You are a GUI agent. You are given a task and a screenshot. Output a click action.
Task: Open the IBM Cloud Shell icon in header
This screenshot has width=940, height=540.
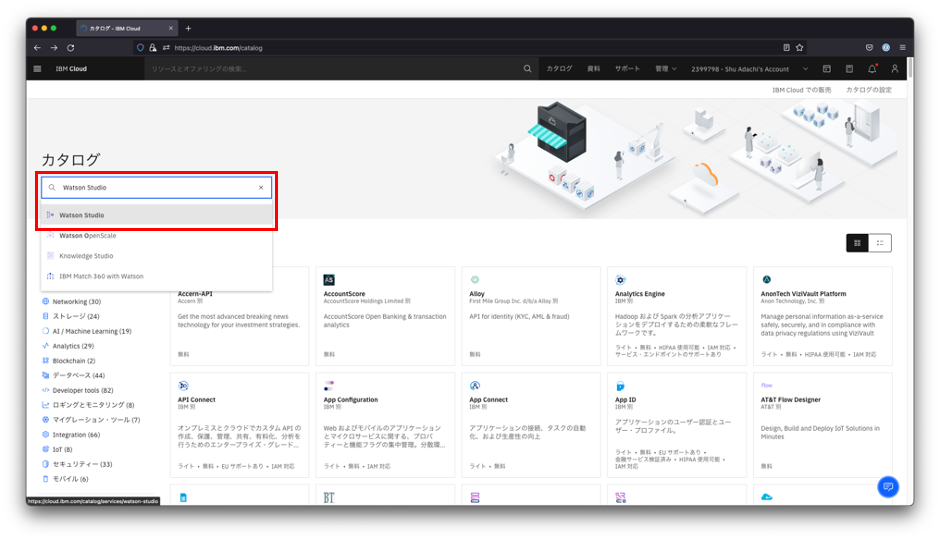(827, 69)
